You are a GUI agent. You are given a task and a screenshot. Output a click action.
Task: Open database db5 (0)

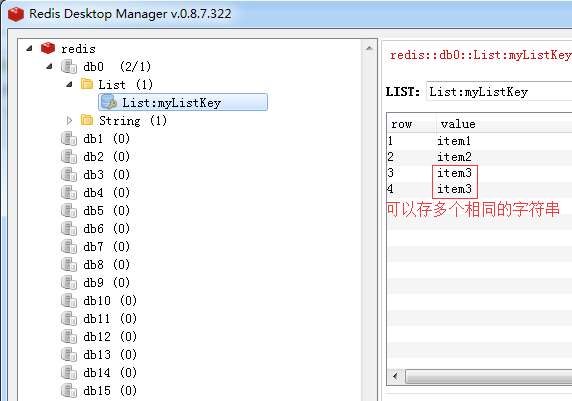(x=107, y=211)
